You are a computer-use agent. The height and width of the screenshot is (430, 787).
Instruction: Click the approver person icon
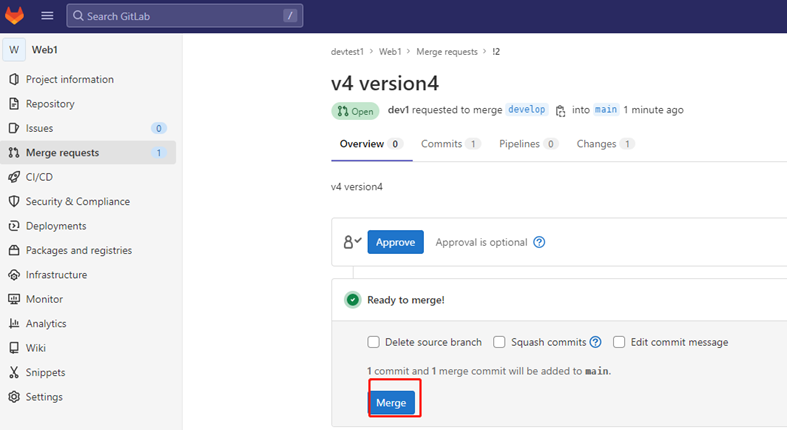(x=352, y=242)
